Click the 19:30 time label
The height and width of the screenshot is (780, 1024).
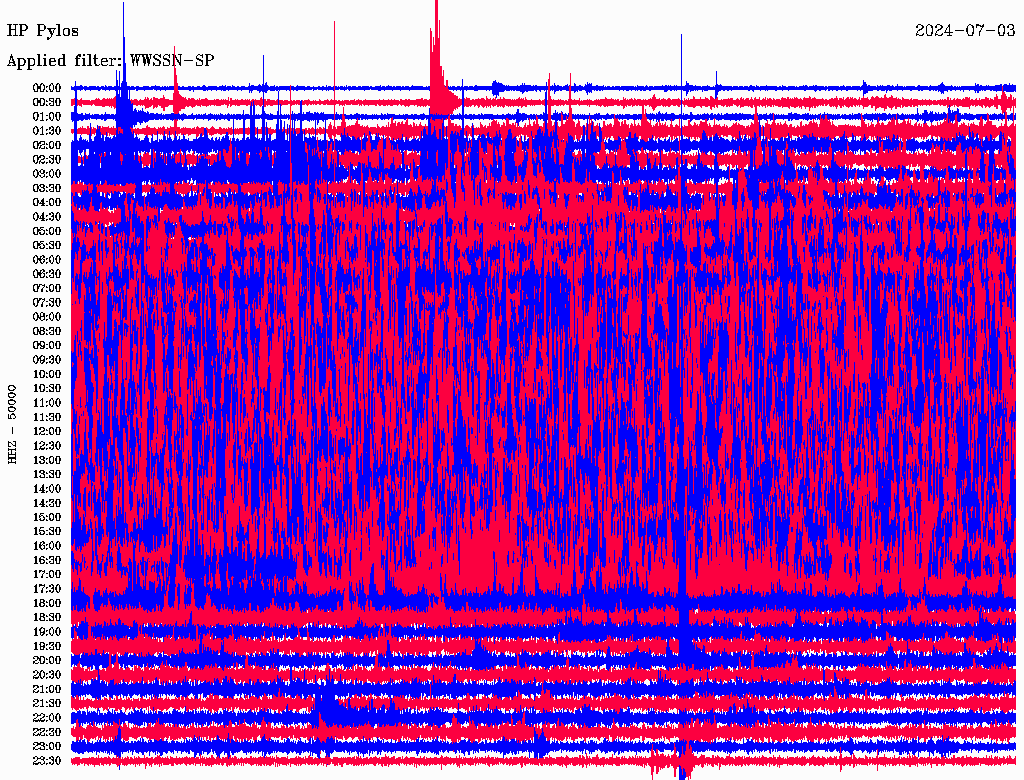point(46,646)
